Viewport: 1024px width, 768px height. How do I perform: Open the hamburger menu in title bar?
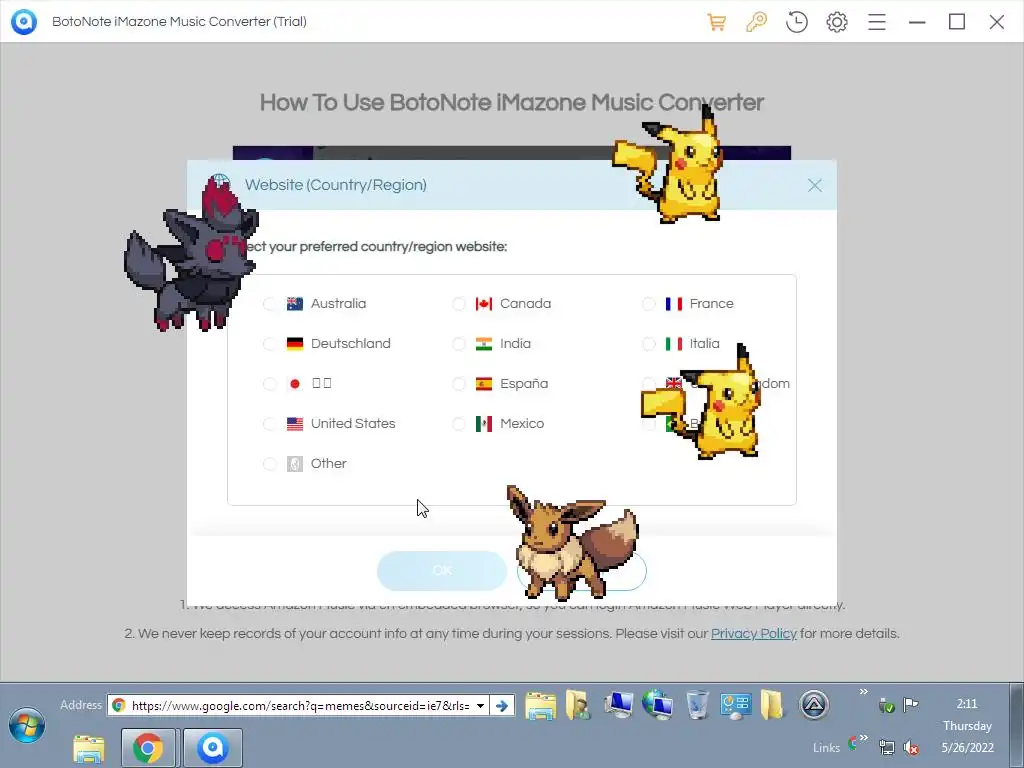pos(876,22)
